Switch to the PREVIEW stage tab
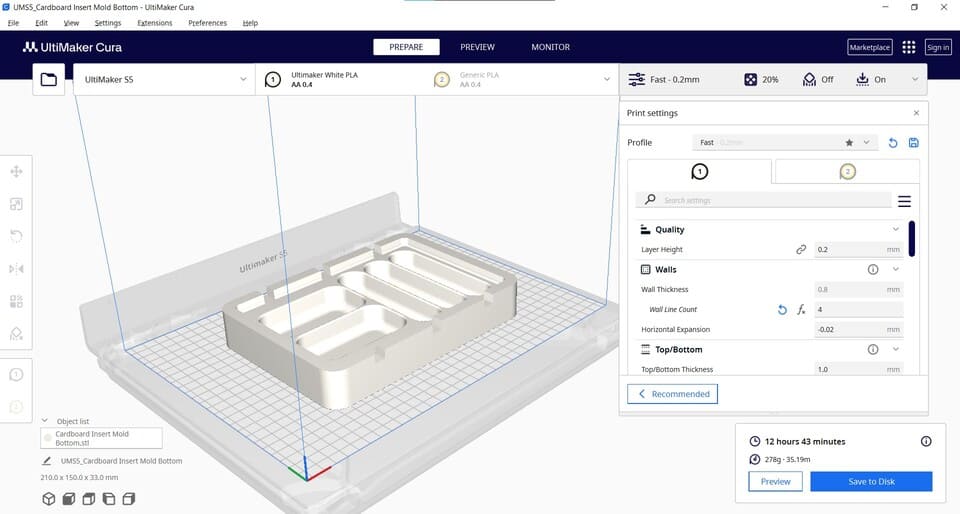The width and height of the screenshot is (960, 514). click(477, 47)
